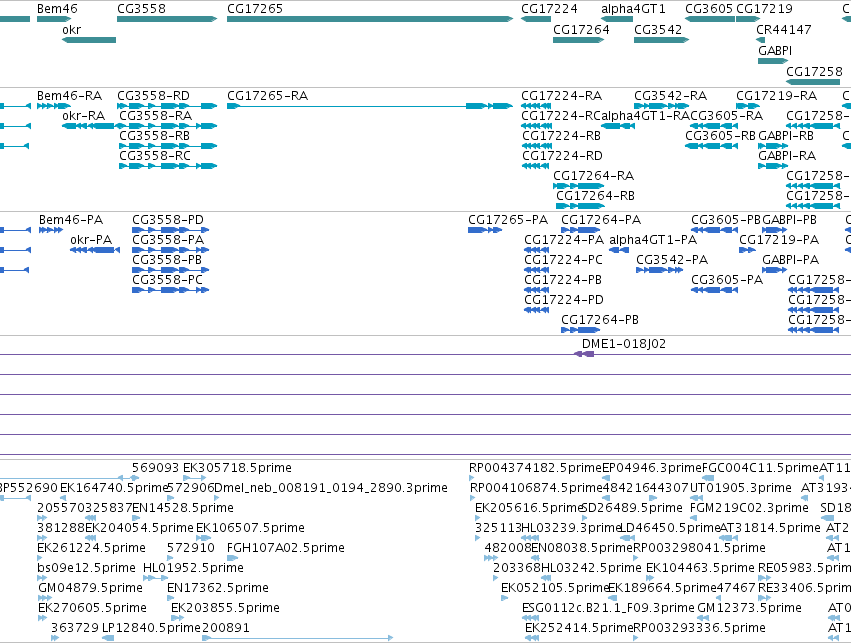The image size is (851, 643).
Task: Click transcript CG3605-RB
Action: [720, 136]
